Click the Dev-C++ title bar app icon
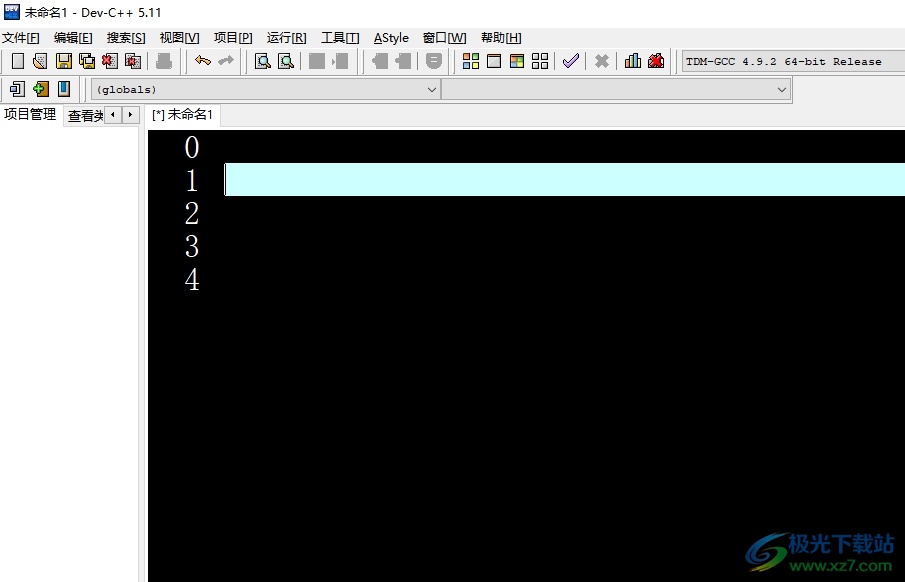Image resolution: width=905 pixels, height=582 pixels. click(12, 12)
